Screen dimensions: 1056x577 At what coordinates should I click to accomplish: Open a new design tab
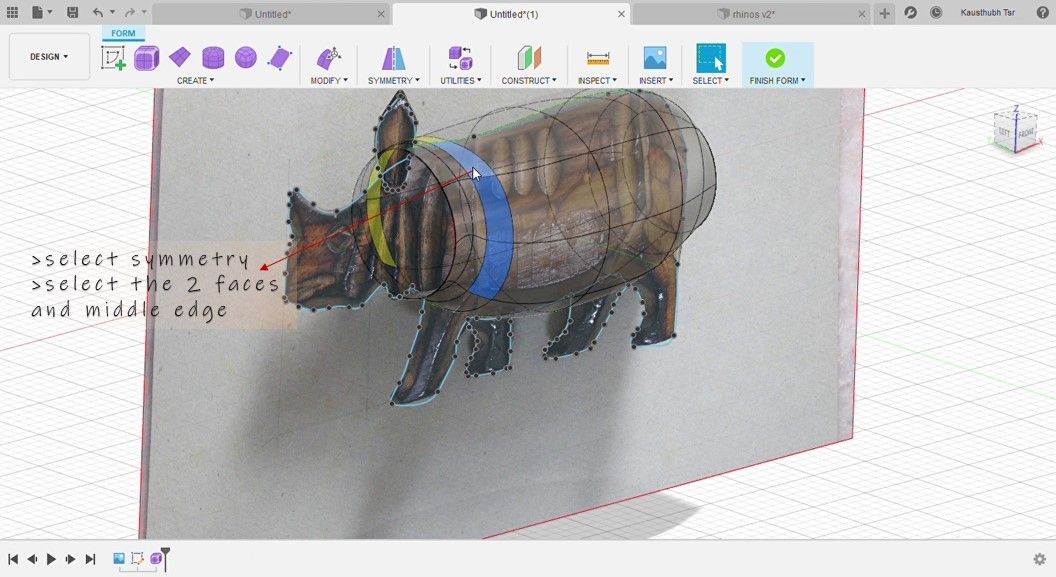tap(884, 13)
